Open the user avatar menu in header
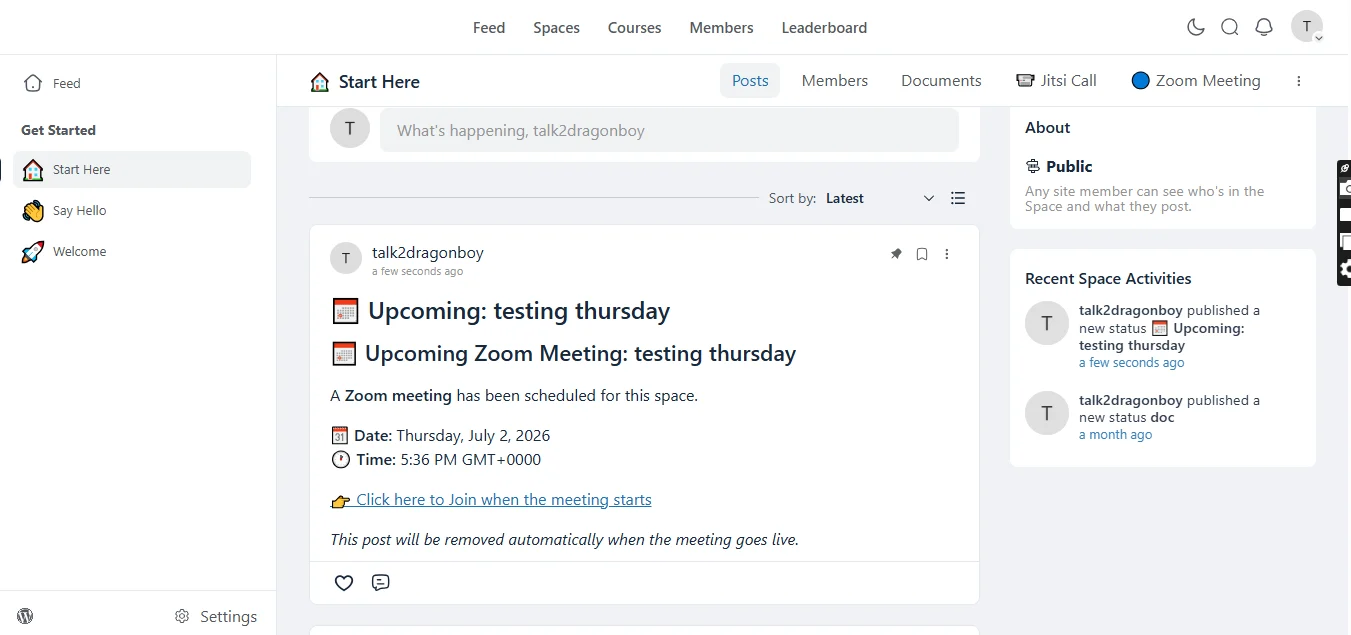This screenshot has height=635, width=1351. pyautogui.click(x=1307, y=27)
